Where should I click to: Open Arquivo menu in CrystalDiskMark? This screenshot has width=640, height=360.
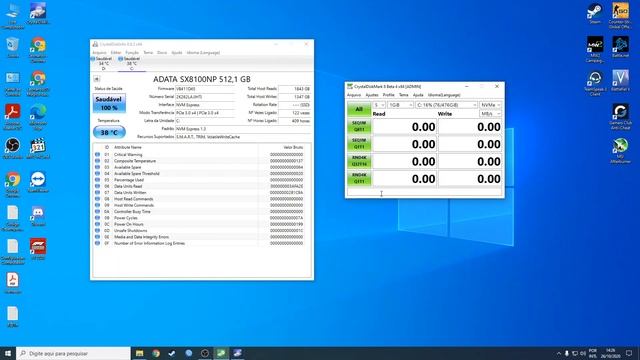point(354,95)
